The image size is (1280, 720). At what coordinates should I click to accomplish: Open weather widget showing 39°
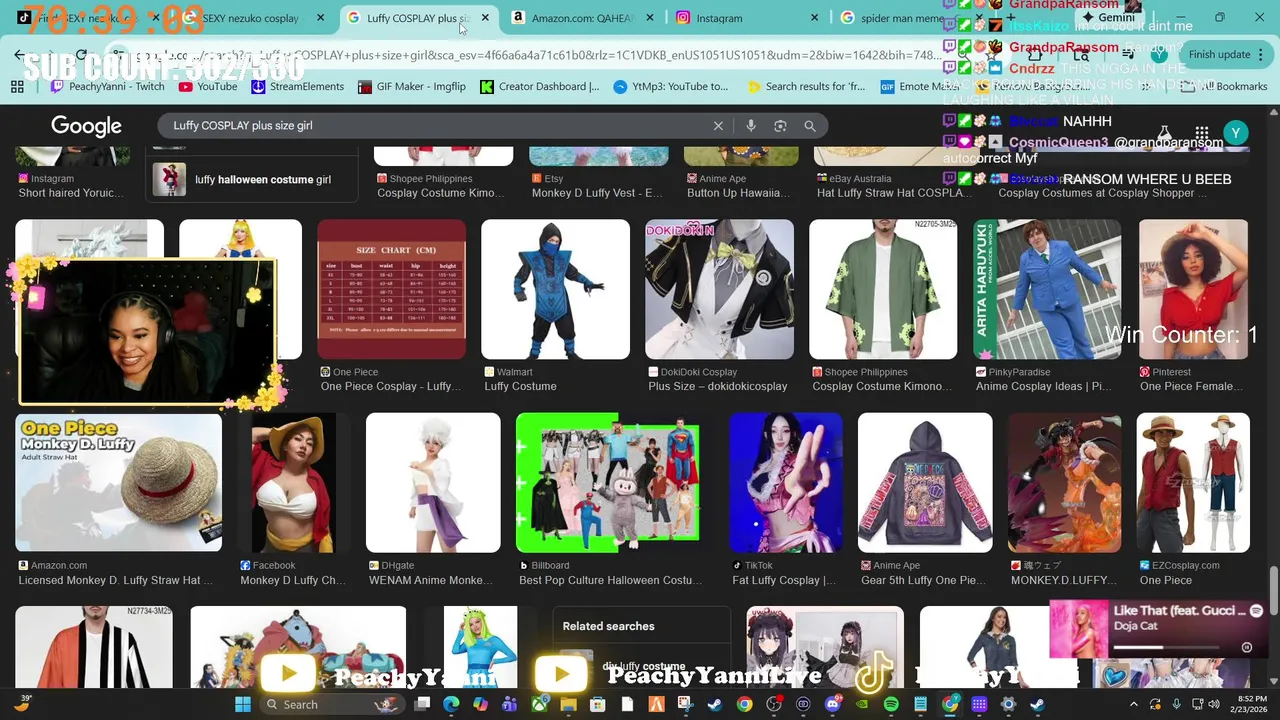pyautogui.click(x=22, y=704)
